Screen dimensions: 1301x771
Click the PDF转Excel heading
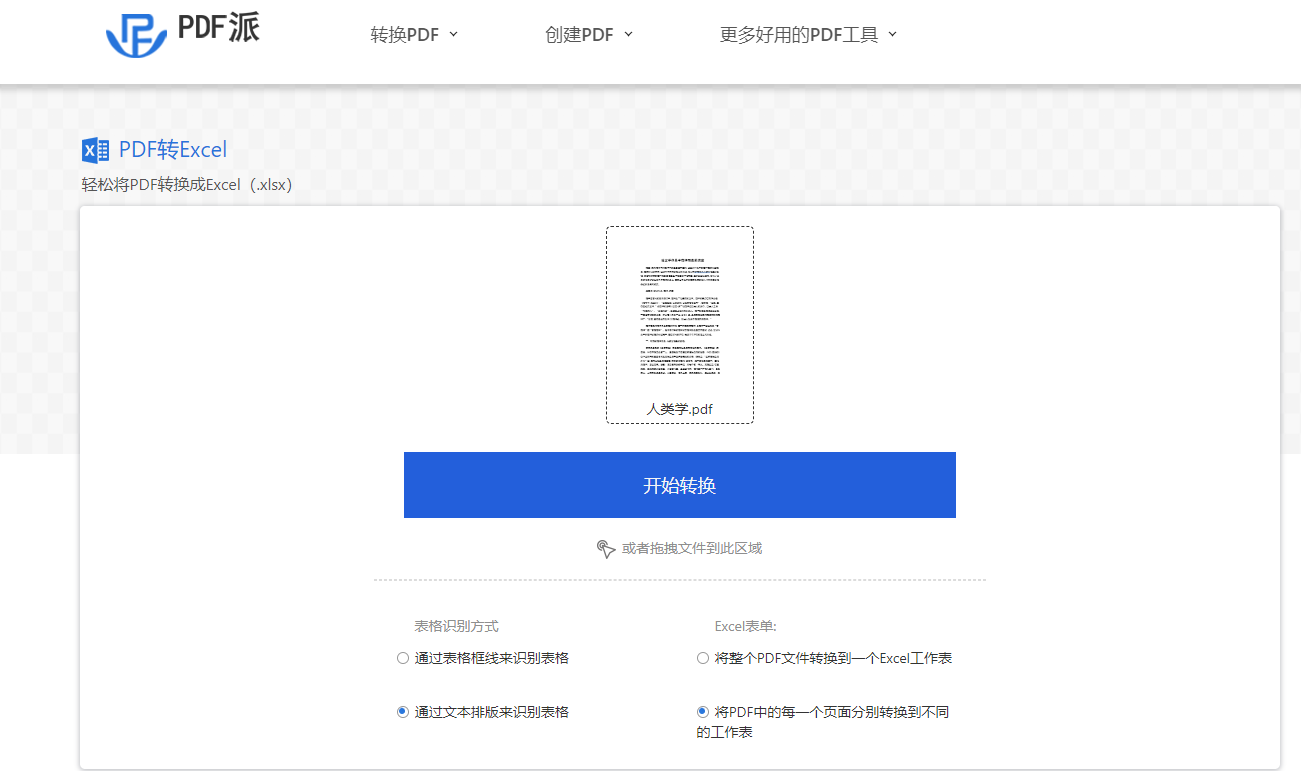point(173,150)
